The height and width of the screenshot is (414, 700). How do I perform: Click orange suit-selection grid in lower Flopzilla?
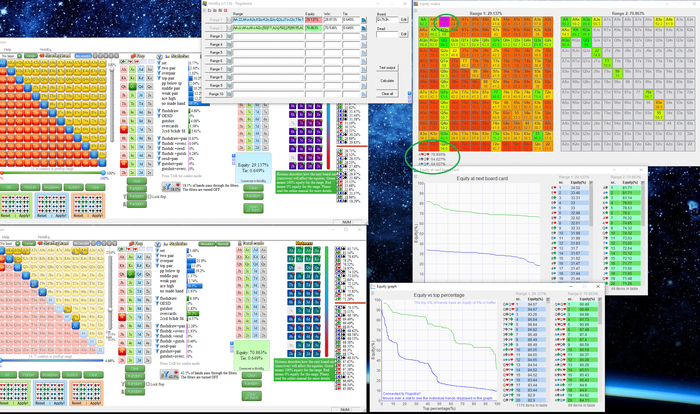point(88,393)
